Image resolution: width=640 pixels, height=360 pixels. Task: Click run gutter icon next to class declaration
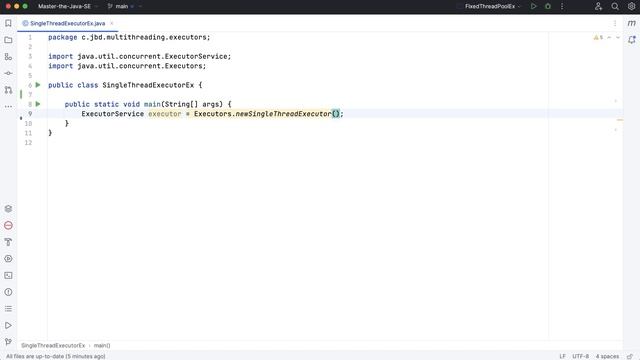(x=38, y=85)
